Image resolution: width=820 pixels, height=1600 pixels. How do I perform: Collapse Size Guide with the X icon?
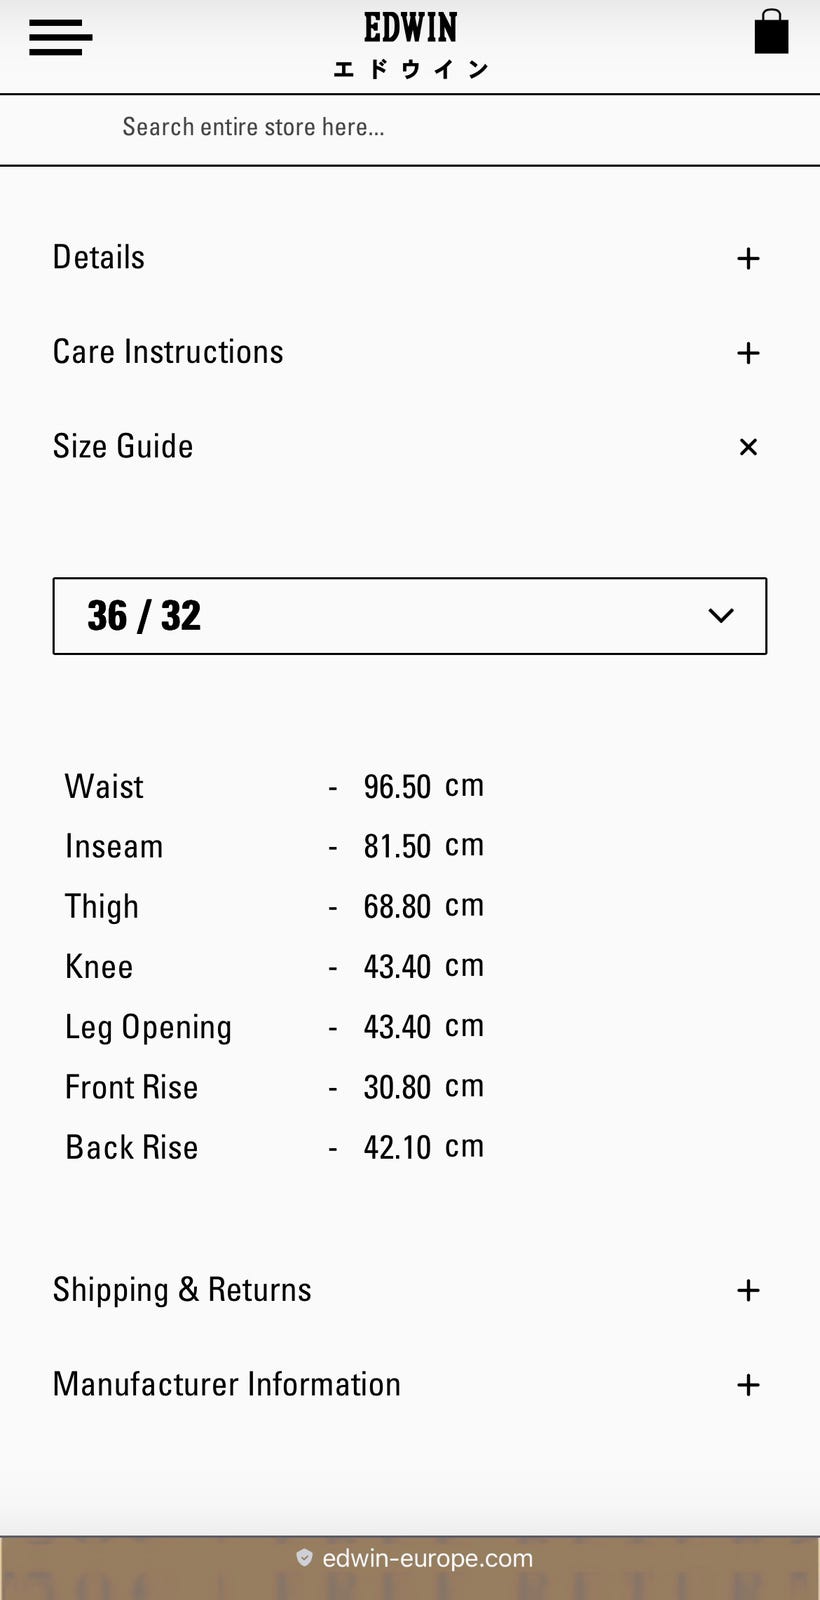point(748,447)
